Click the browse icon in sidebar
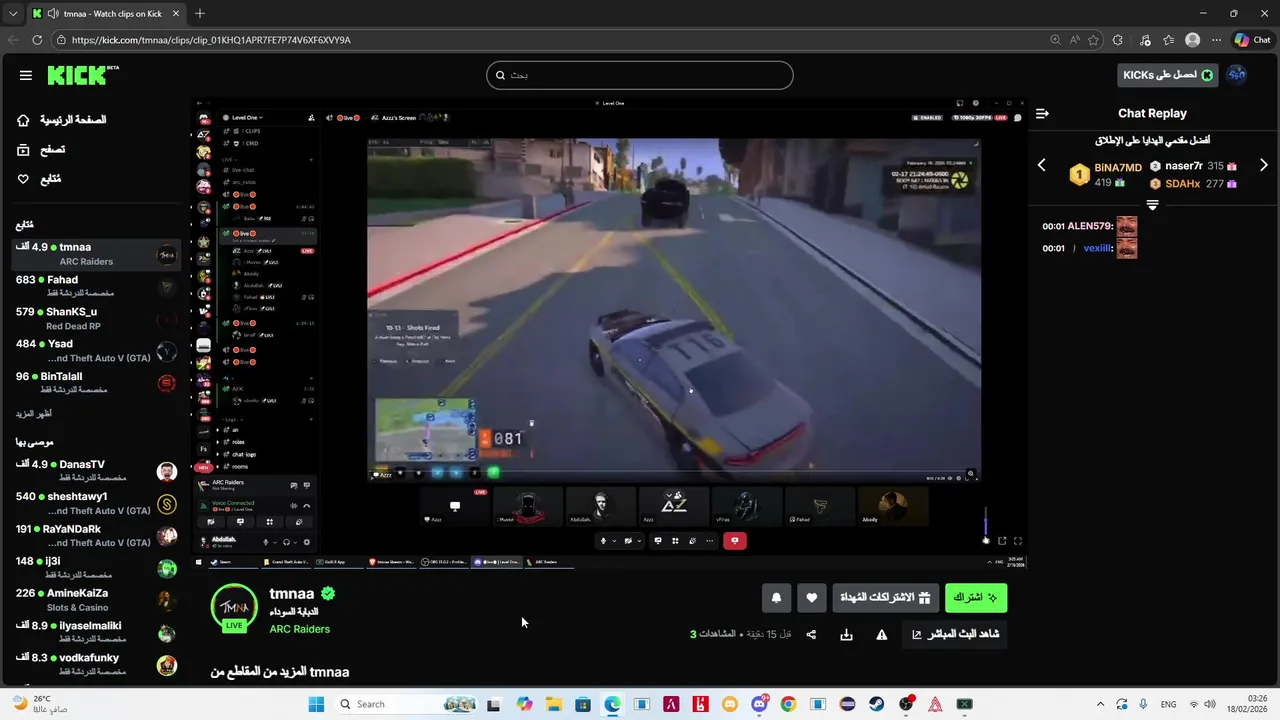 click(x=24, y=150)
